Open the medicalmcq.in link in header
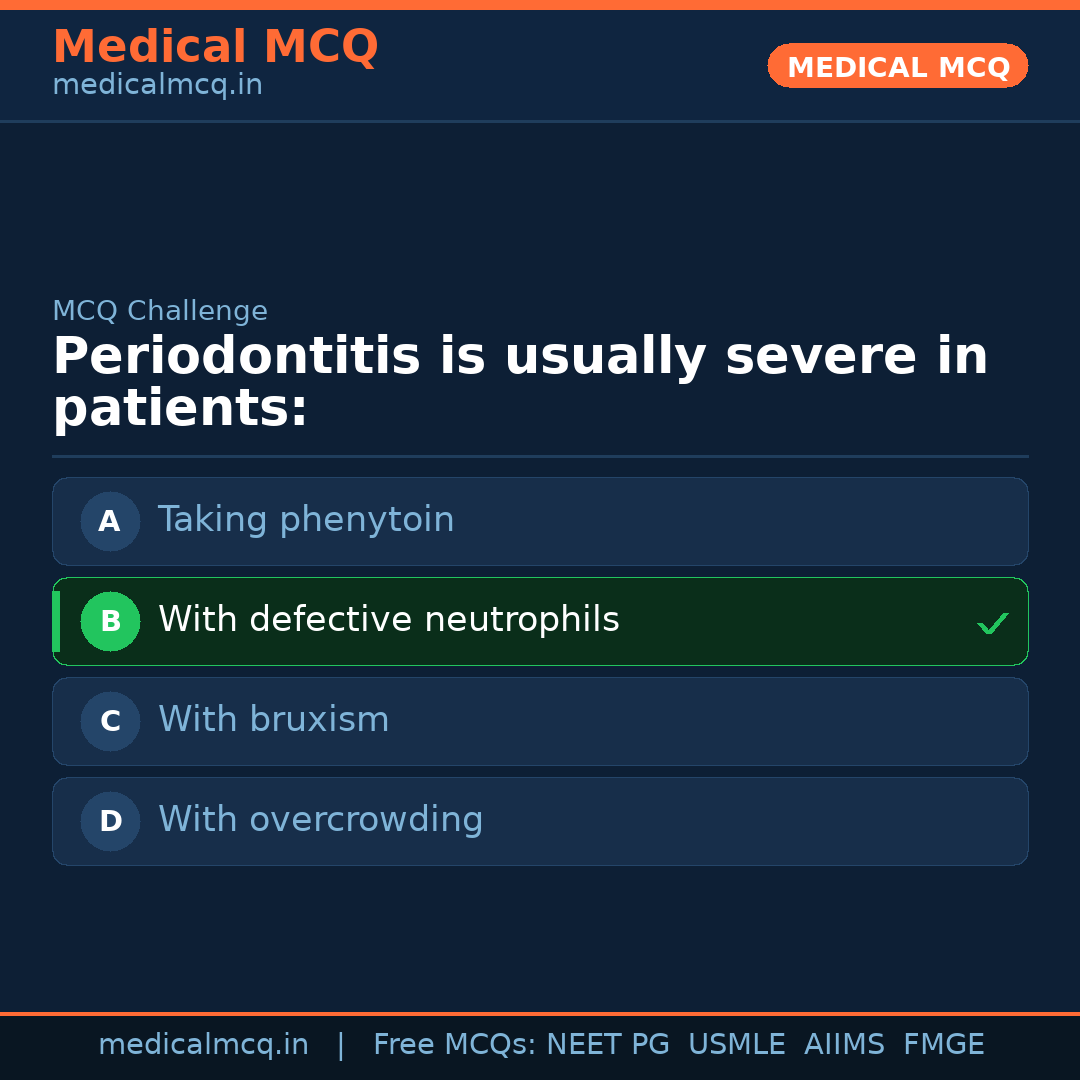Image resolution: width=1080 pixels, height=1080 pixels. click(157, 86)
